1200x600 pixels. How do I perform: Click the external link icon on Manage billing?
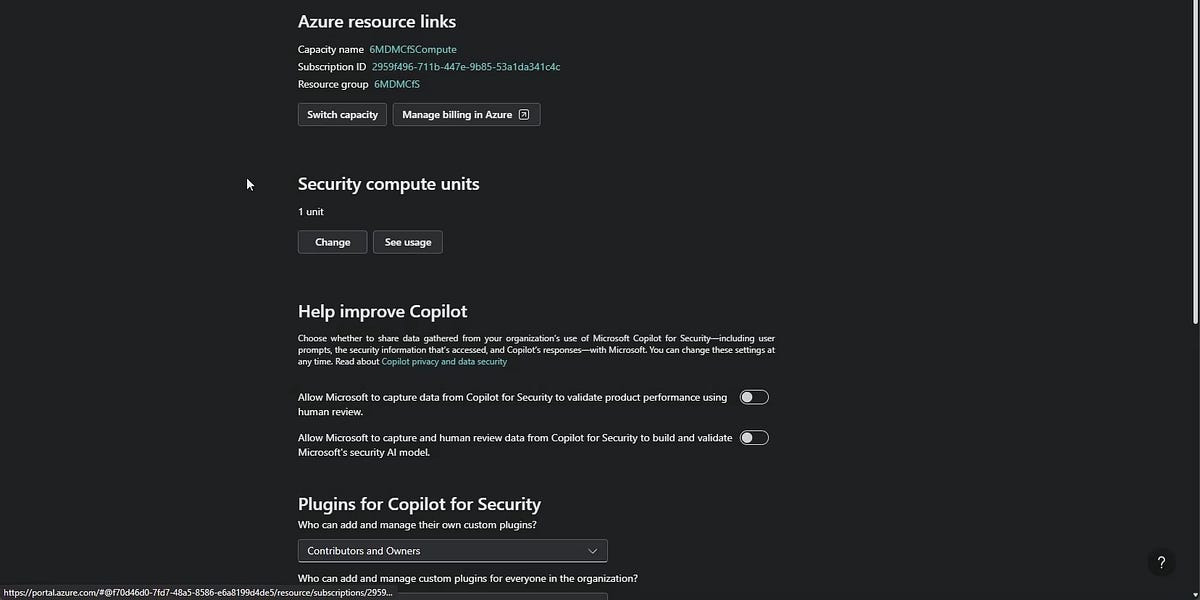524,115
